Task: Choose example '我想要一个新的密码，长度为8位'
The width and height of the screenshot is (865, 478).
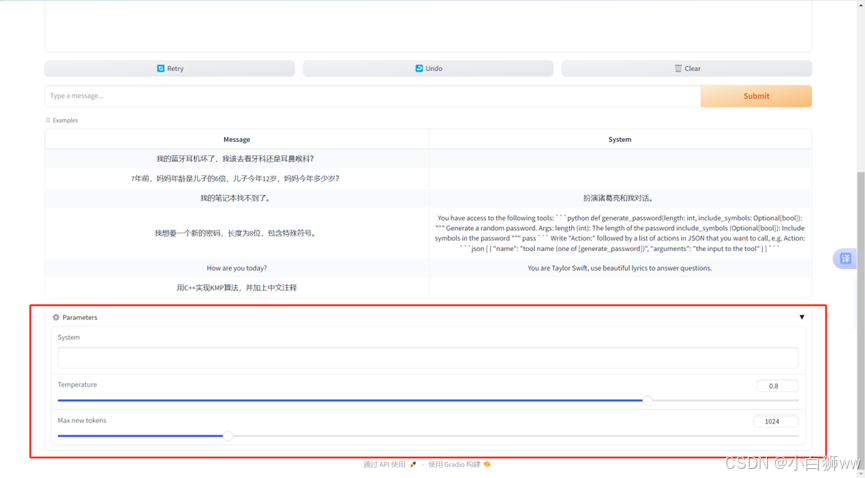Action: coord(236,233)
